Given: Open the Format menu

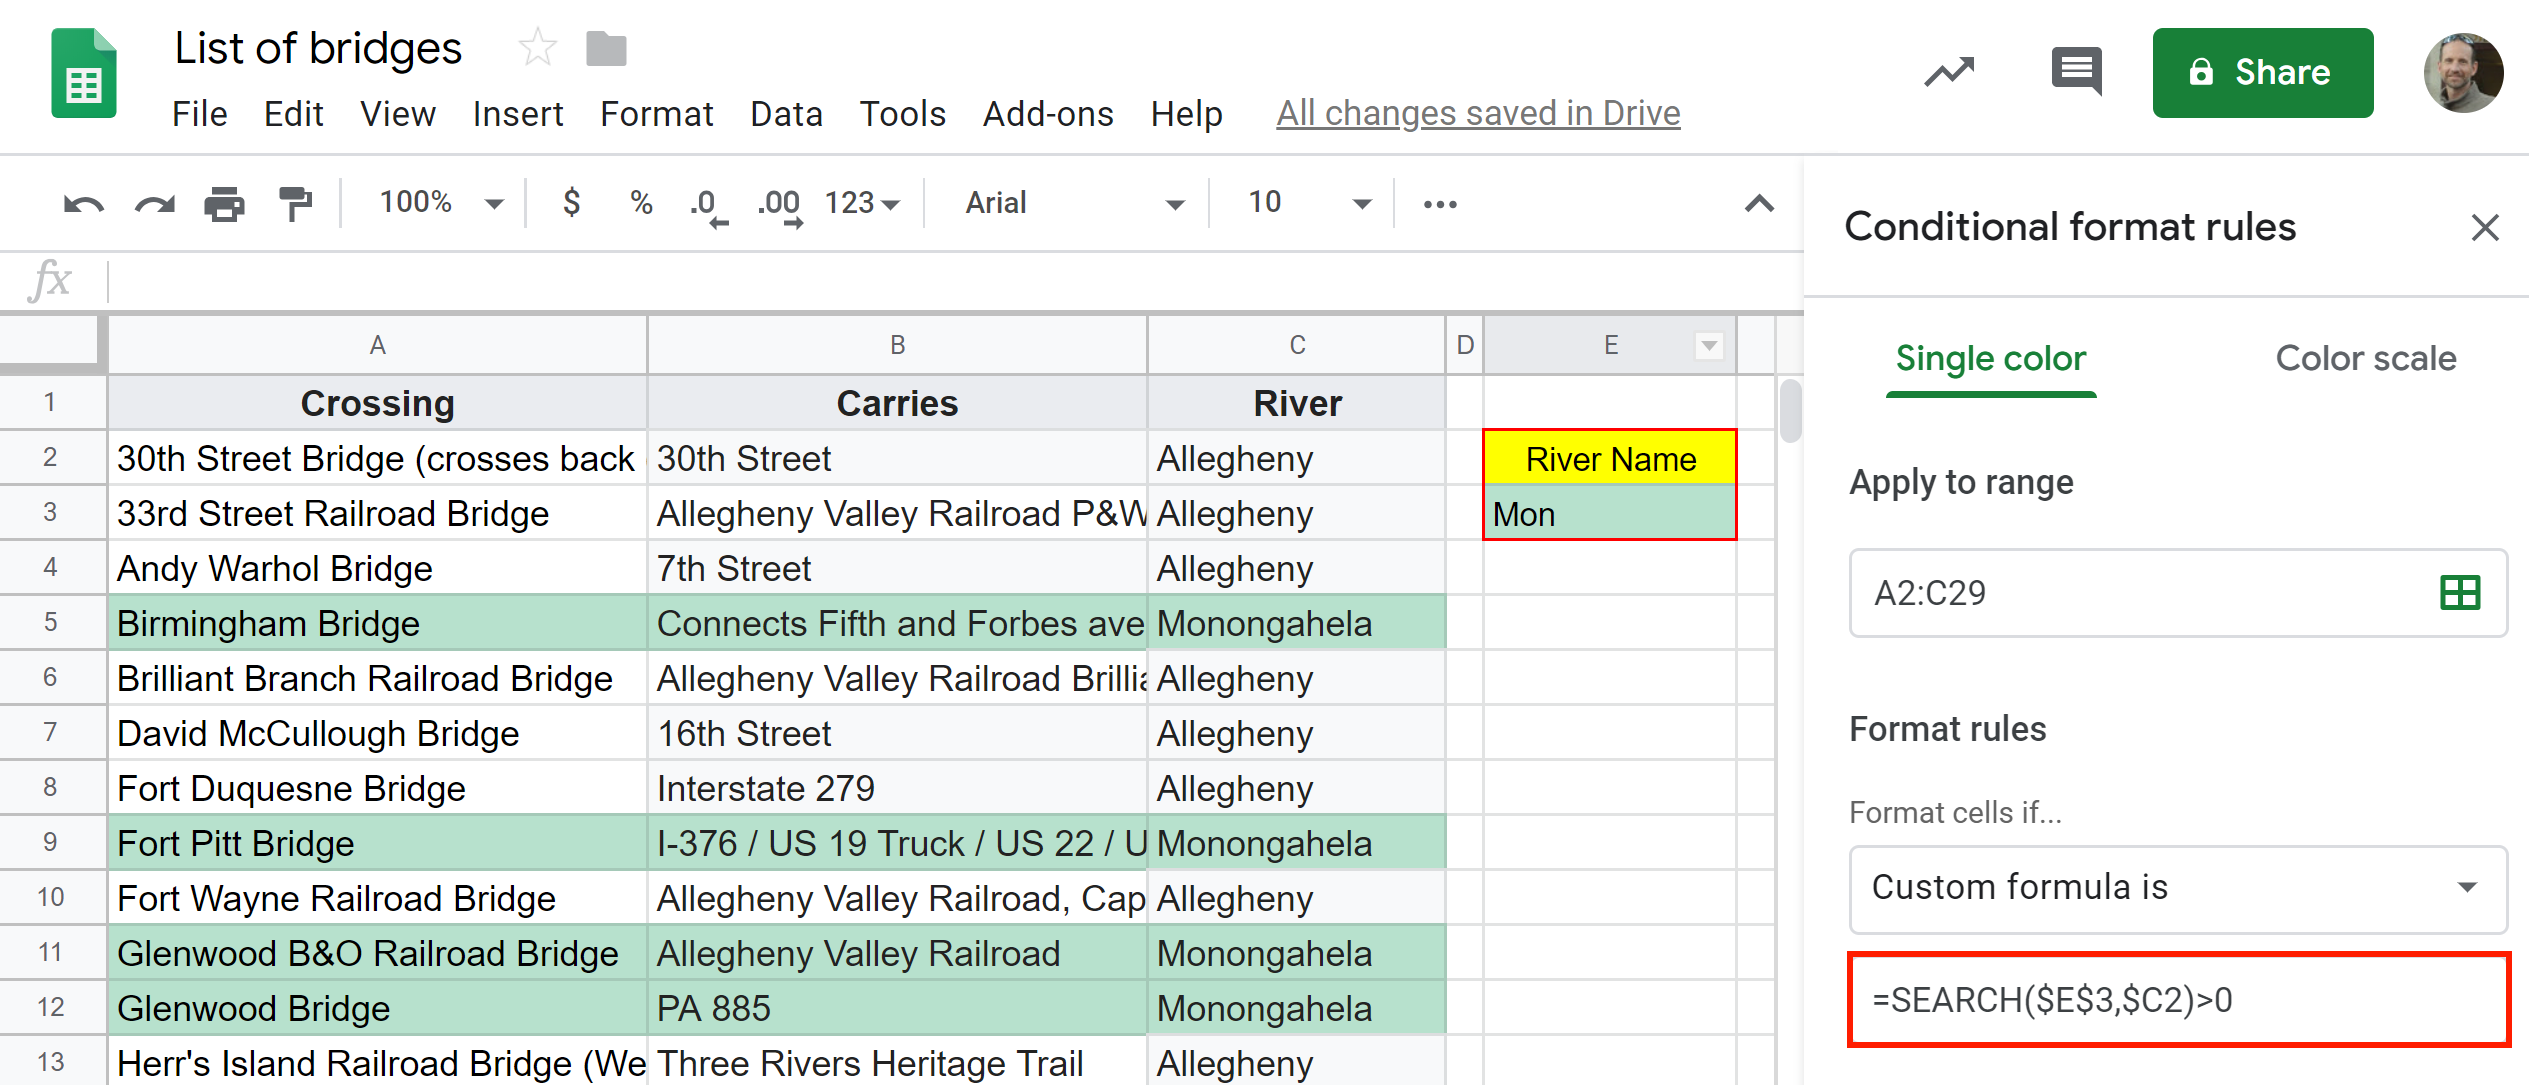Looking at the screenshot, I should 656,113.
